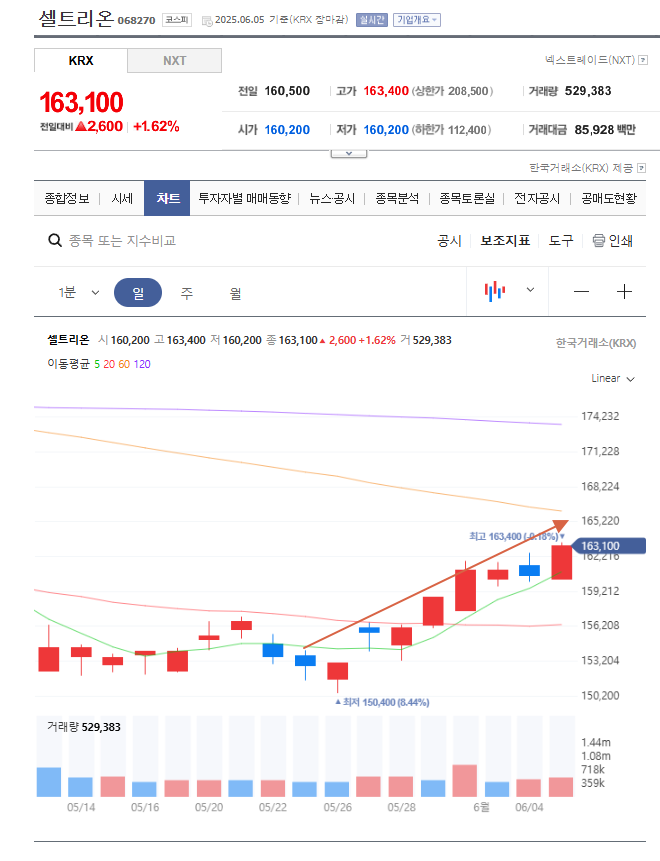Expand the quote details panel chevron
The width and height of the screenshot is (660, 861).
349,154
